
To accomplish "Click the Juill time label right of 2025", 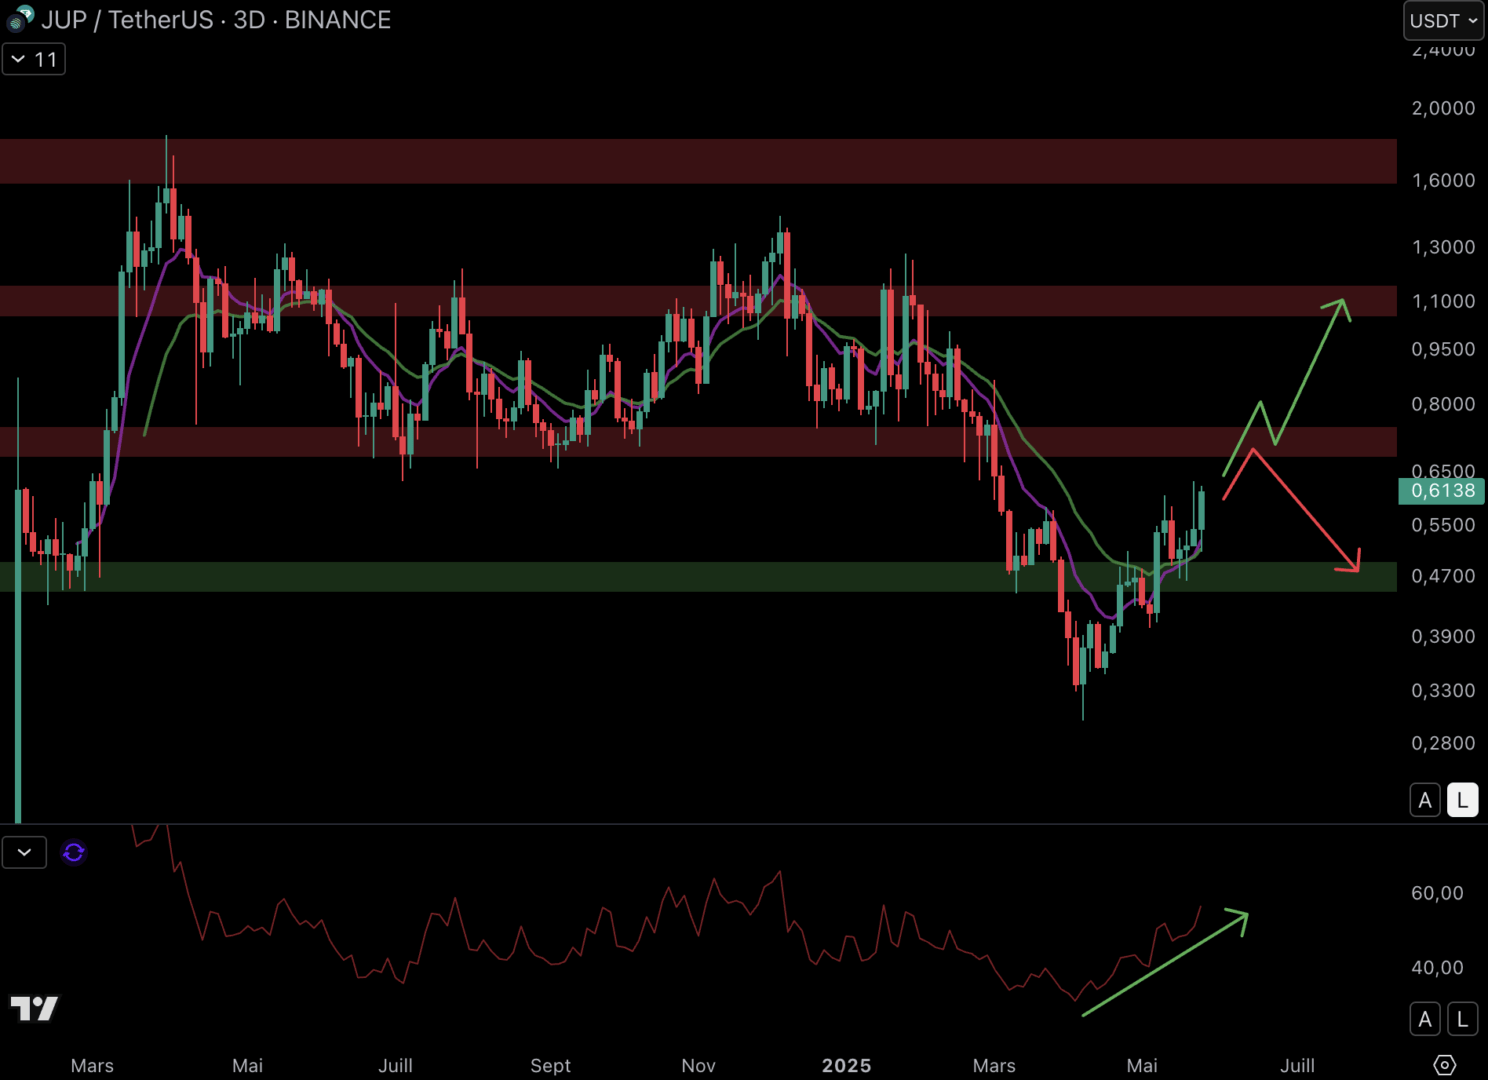I will (1297, 1066).
